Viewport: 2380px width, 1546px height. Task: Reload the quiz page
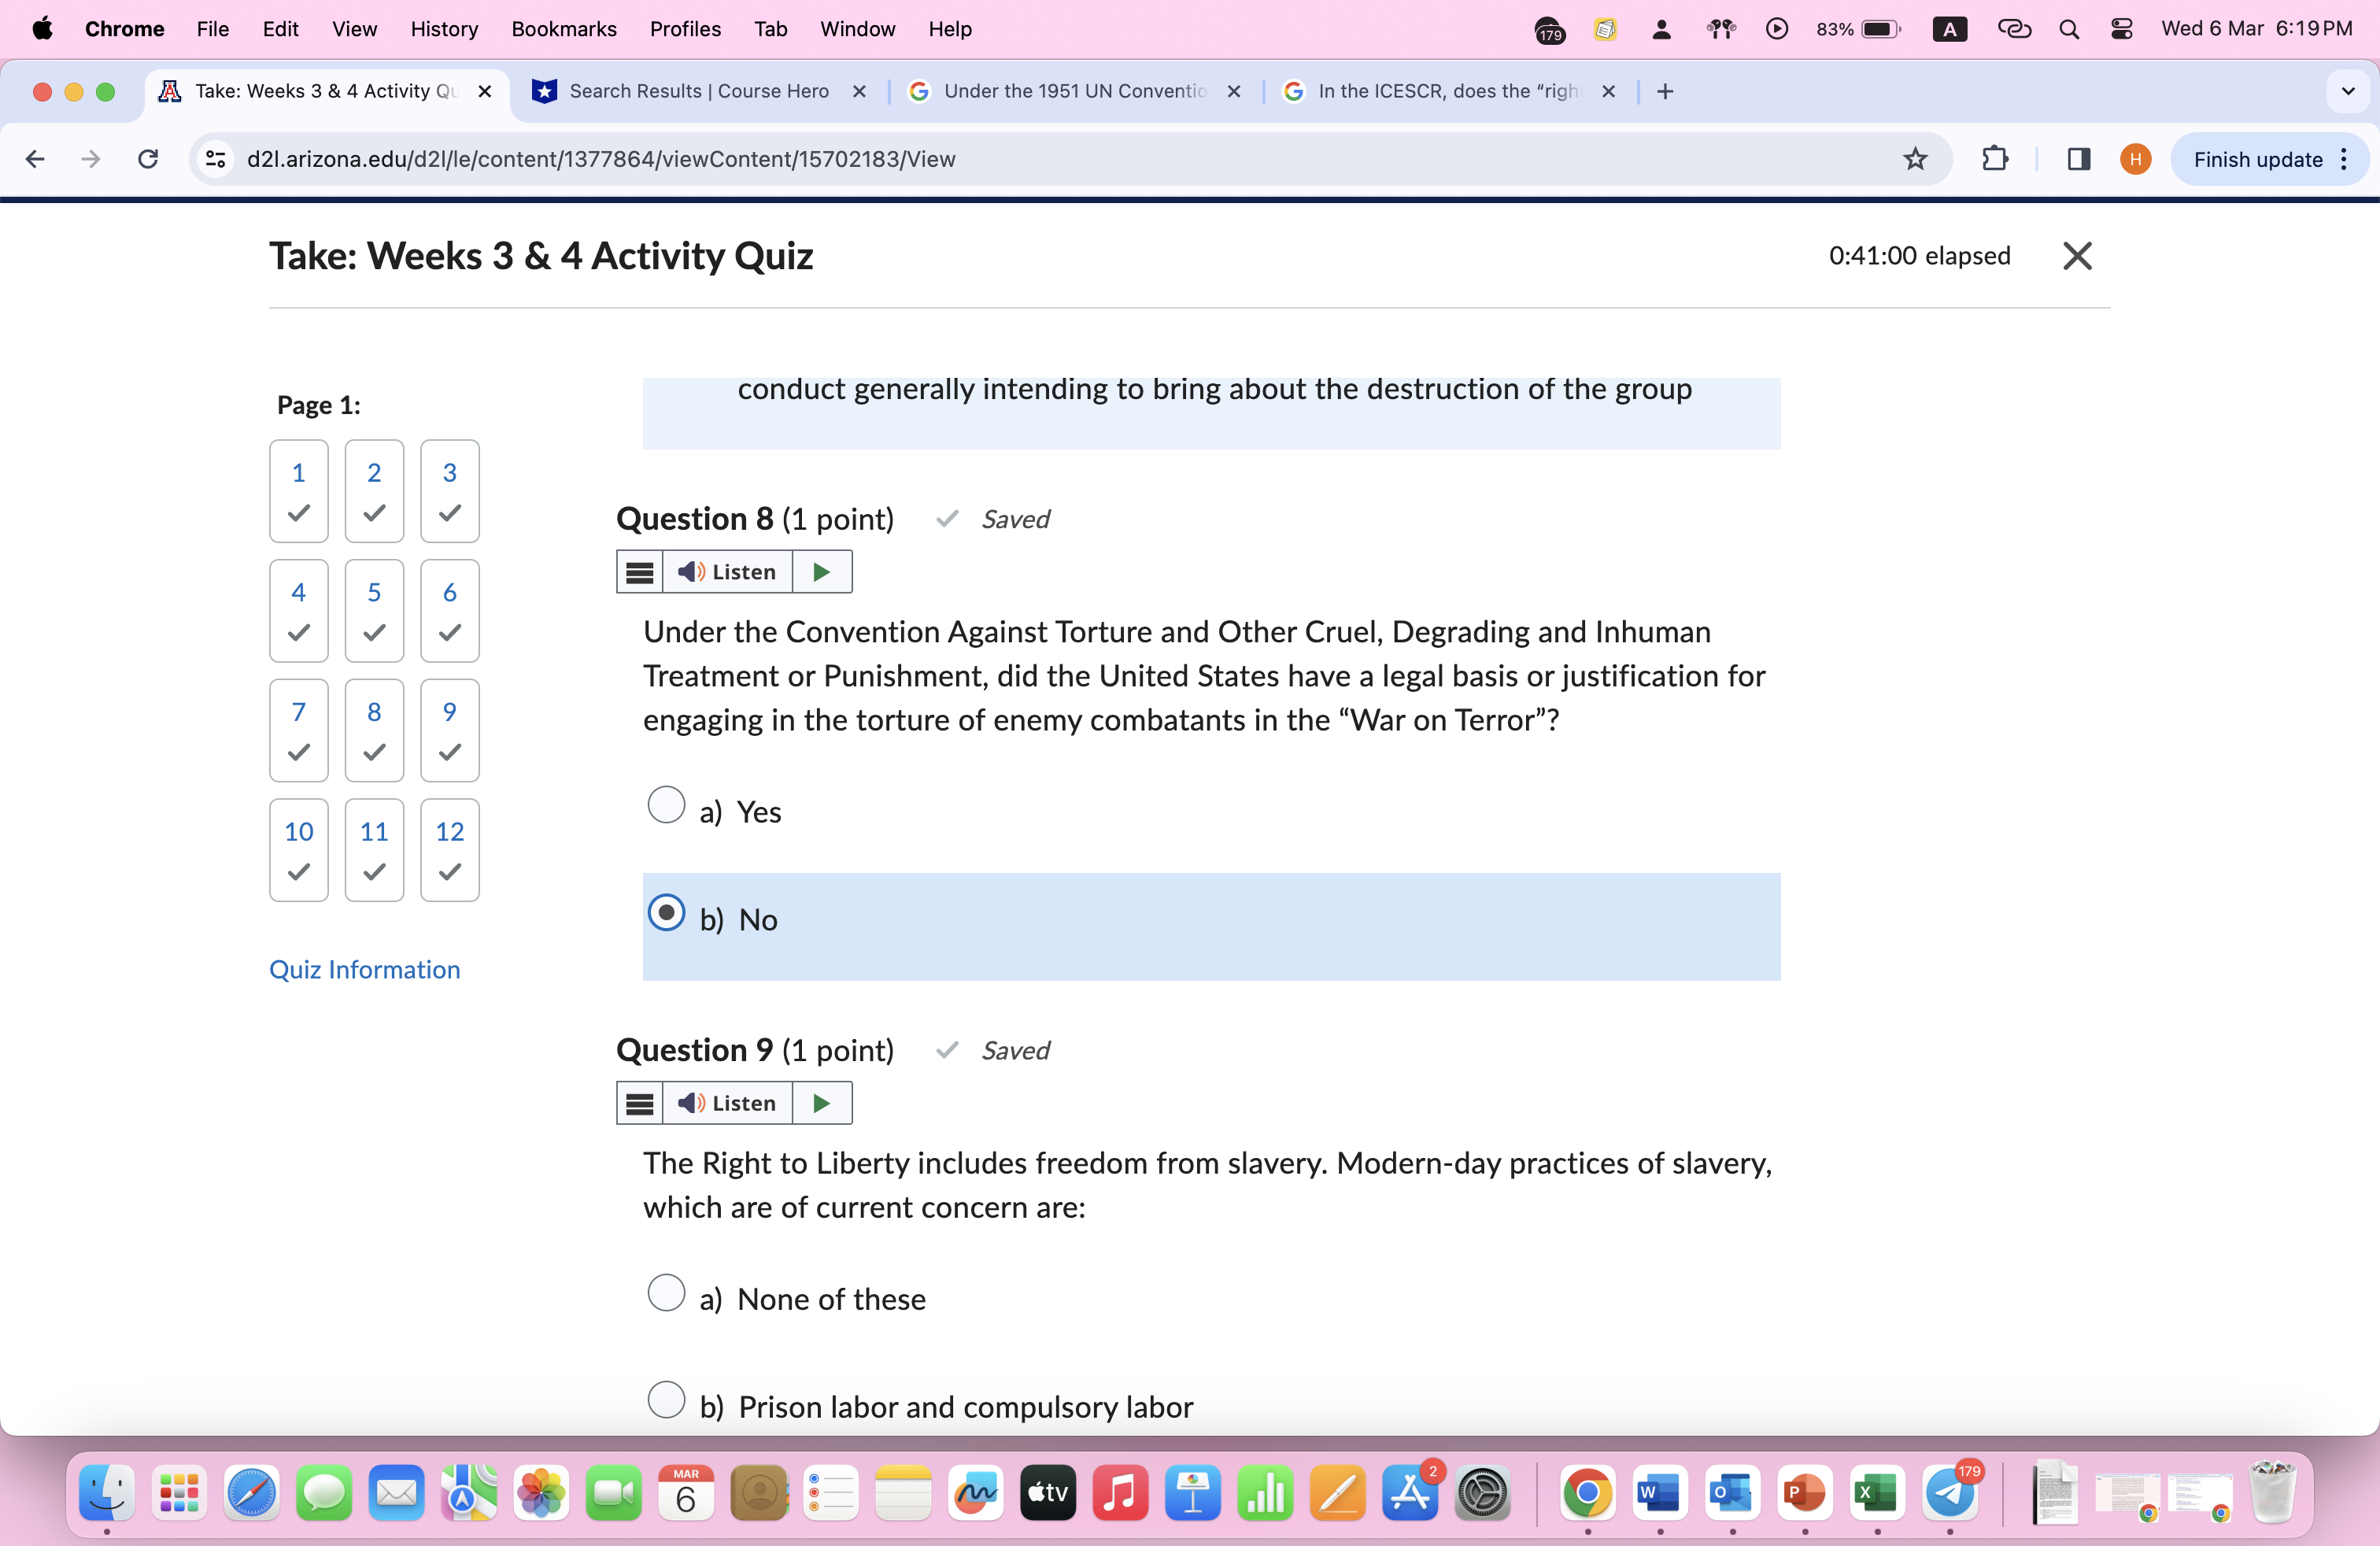coord(148,159)
